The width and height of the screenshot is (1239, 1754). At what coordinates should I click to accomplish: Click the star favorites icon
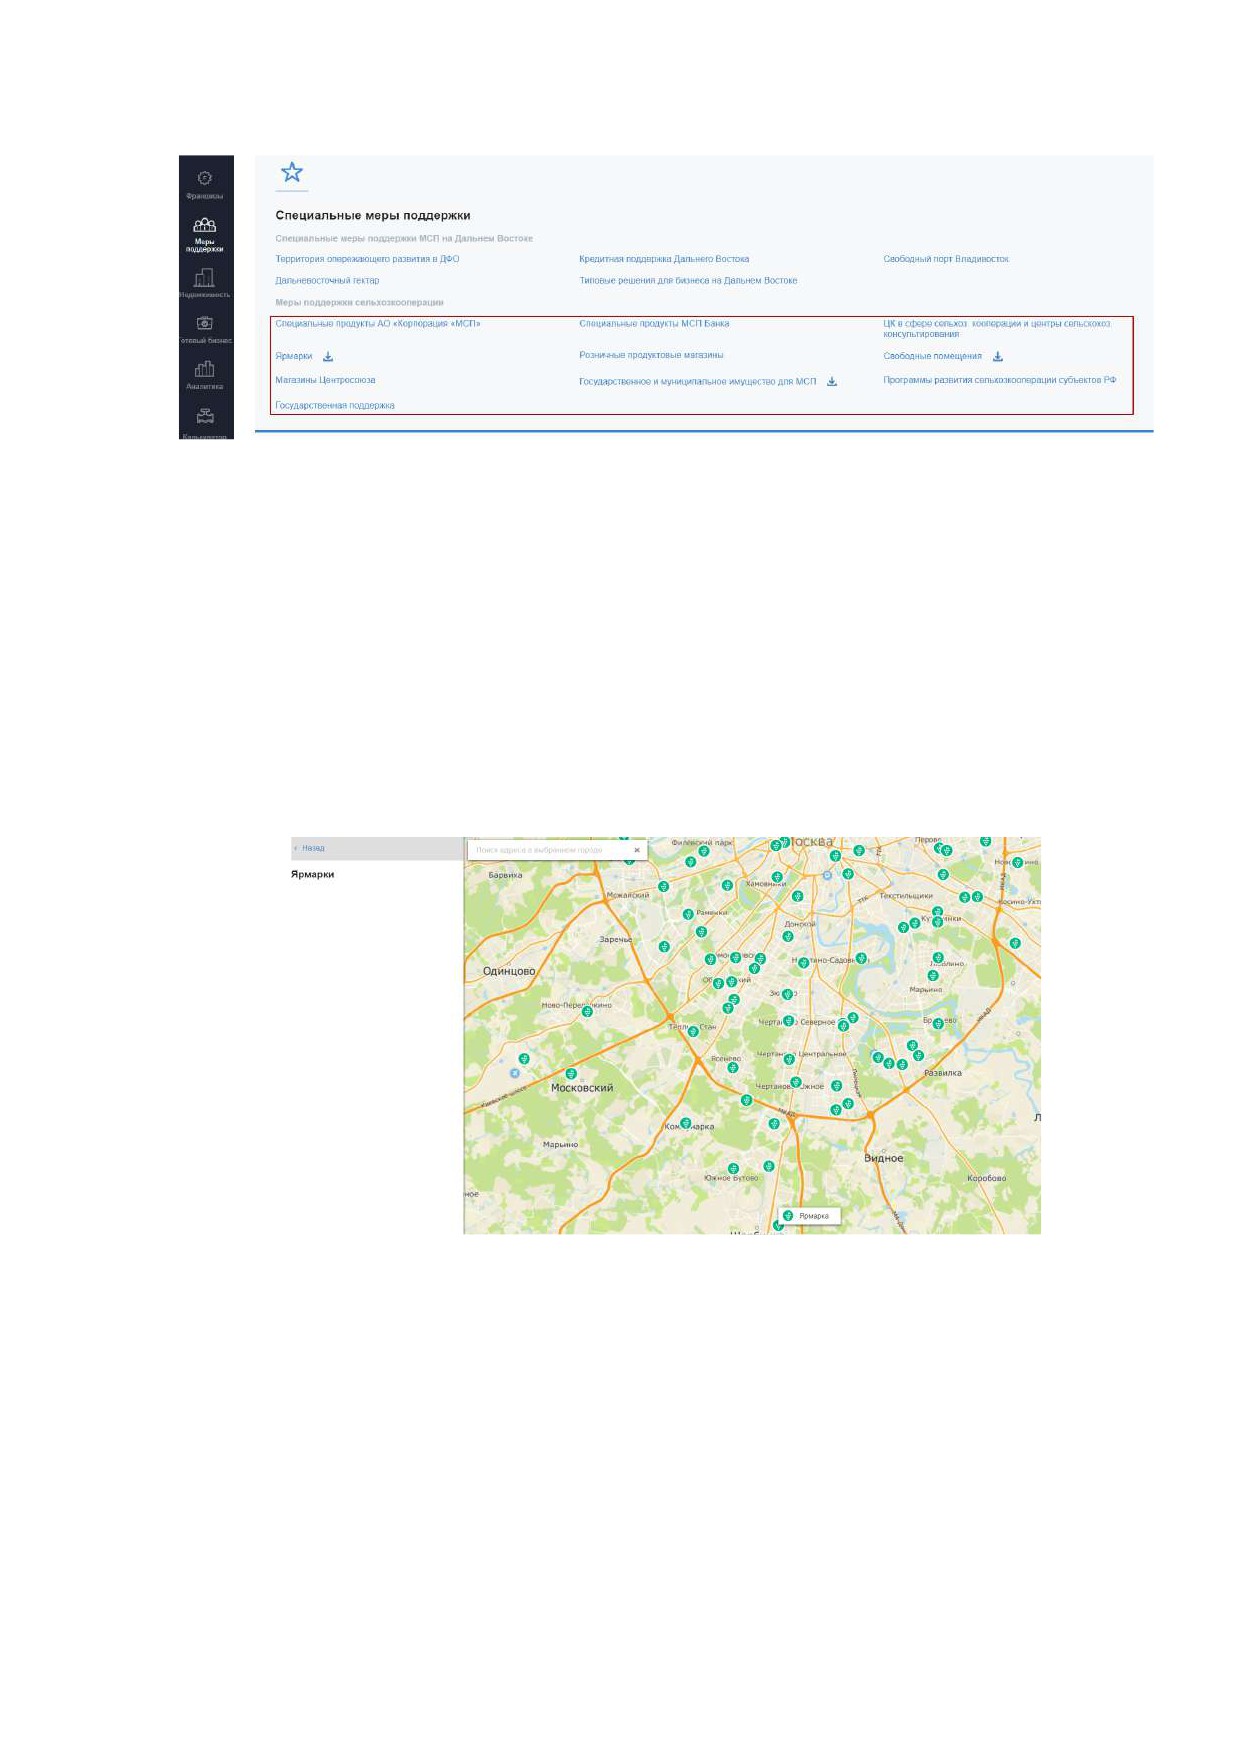[291, 172]
